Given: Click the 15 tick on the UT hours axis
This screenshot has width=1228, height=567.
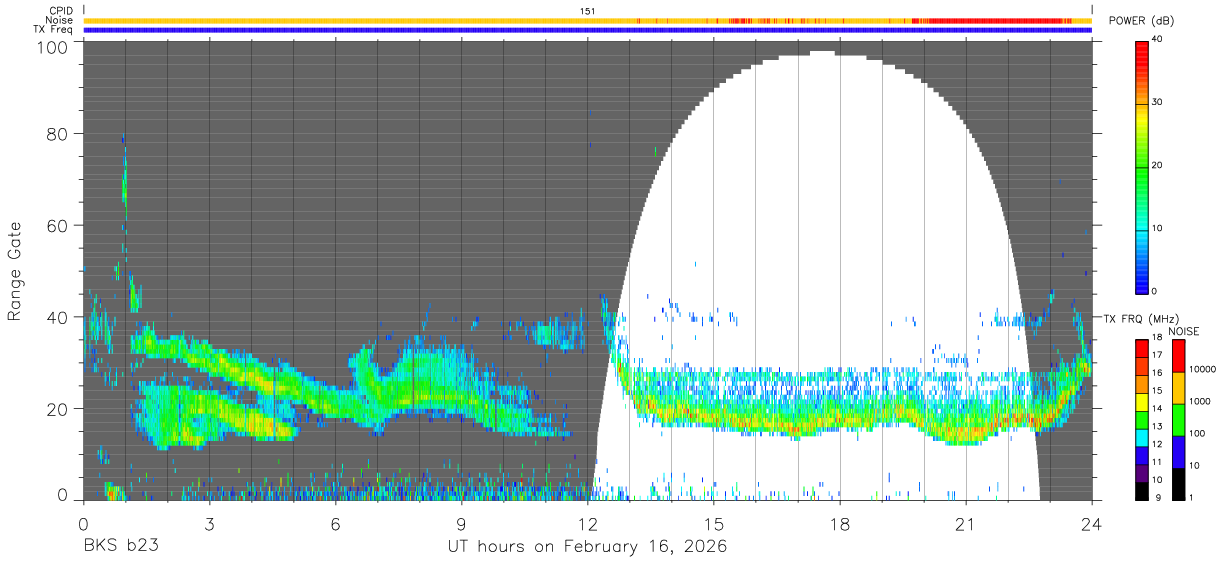Looking at the screenshot, I should (713, 523).
